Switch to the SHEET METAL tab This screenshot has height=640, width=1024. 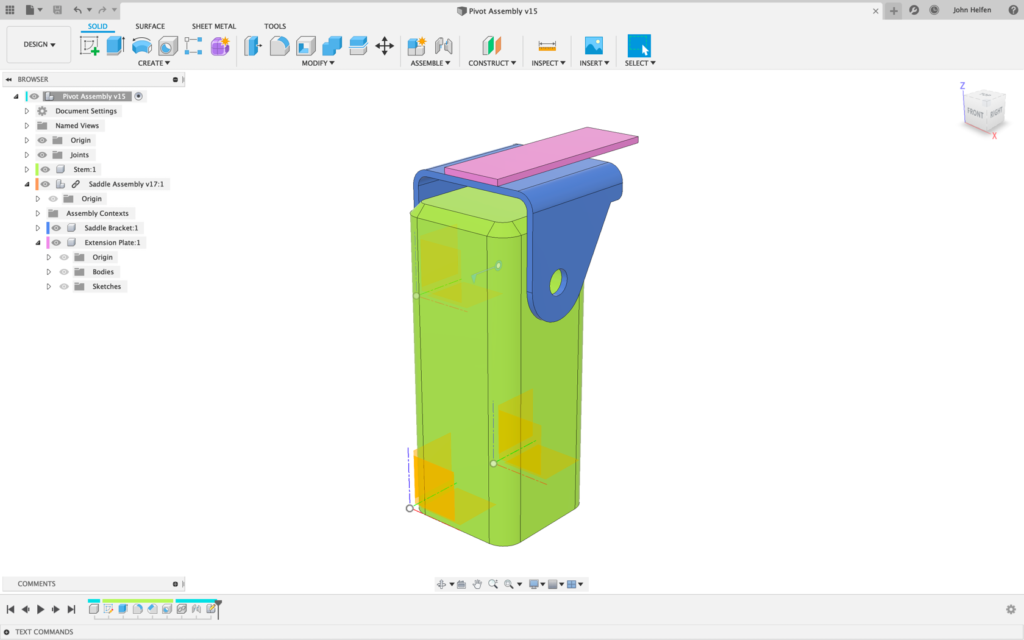pyautogui.click(x=213, y=26)
